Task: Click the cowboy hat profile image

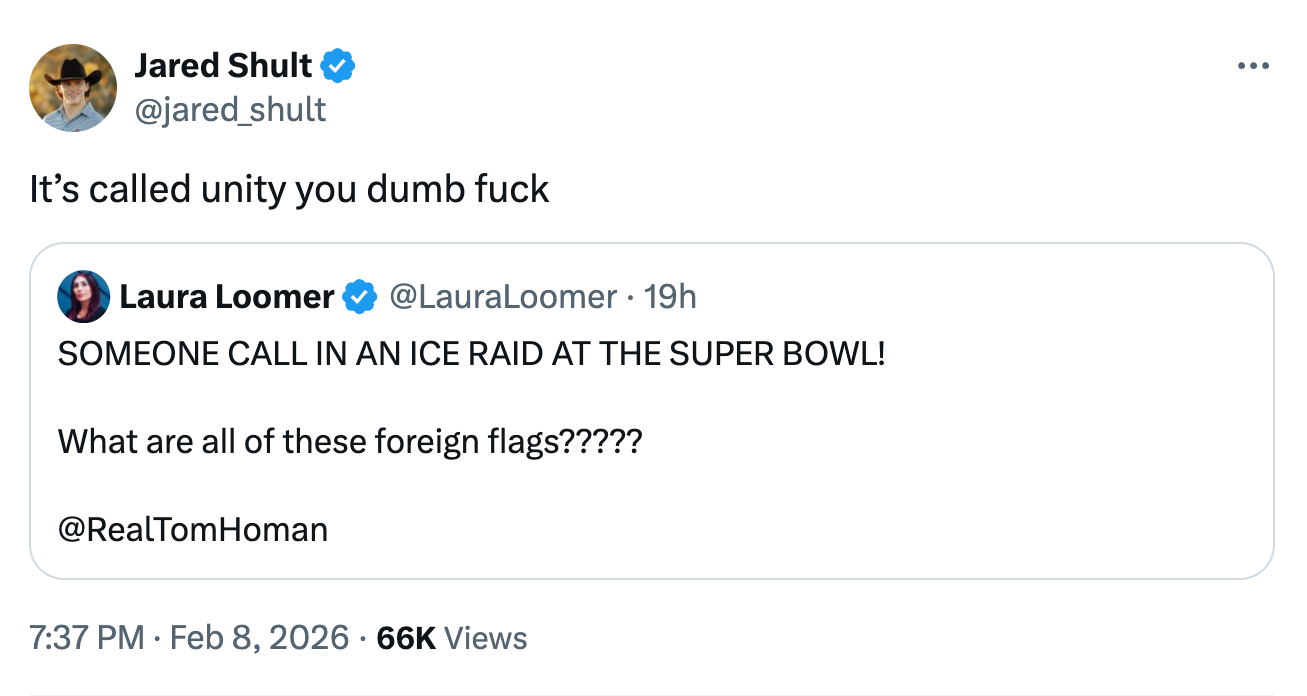Action: click(73, 87)
